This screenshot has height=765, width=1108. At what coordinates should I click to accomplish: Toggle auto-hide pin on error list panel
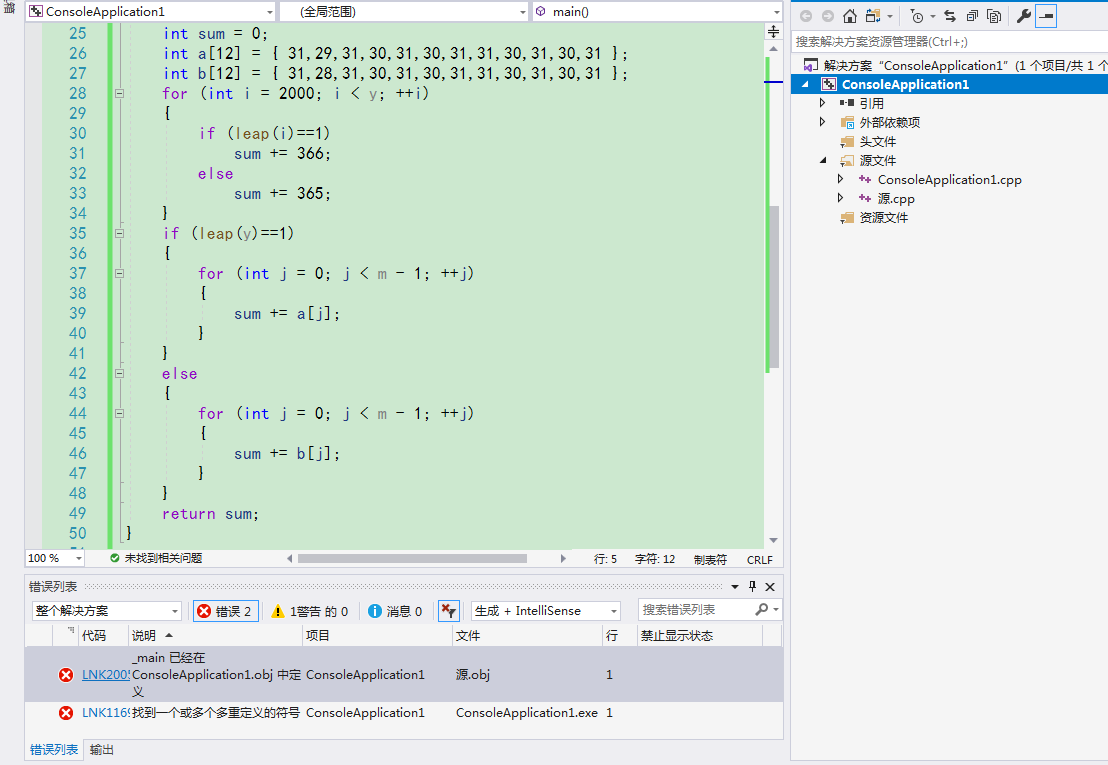pos(753,586)
